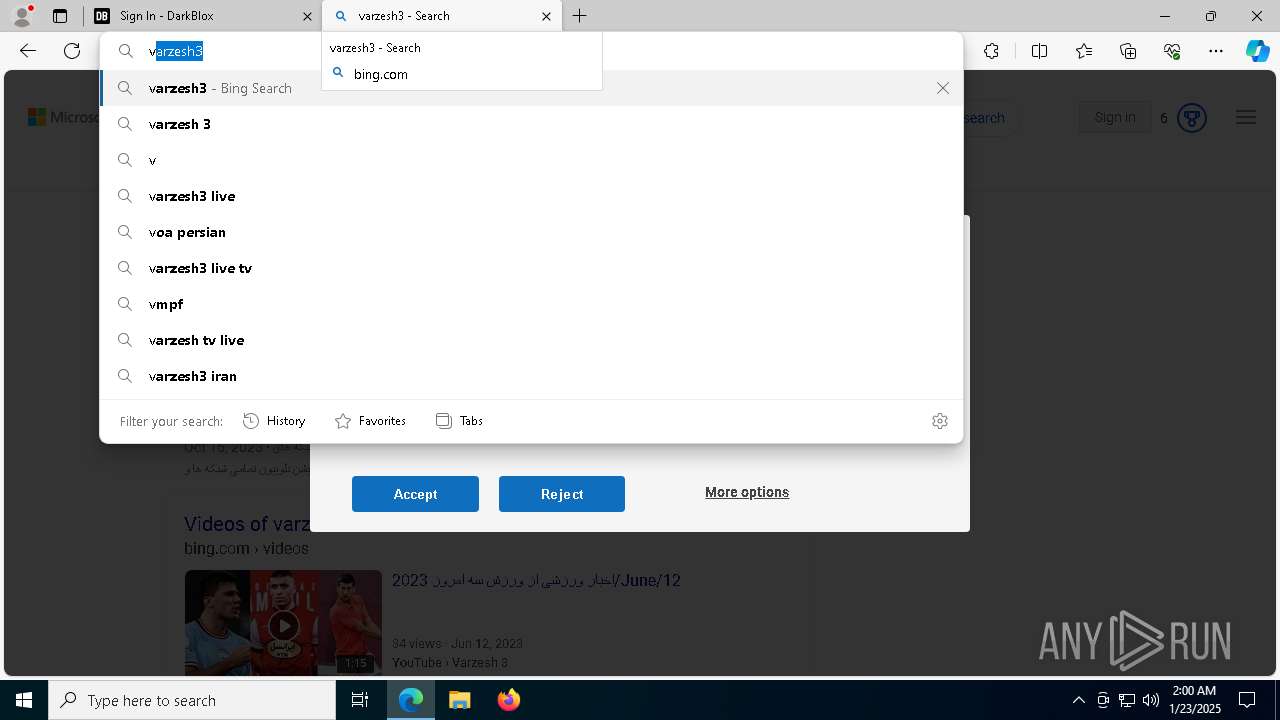The image size is (1280, 720).
Task: Choose the single letter 'v' suggestion
Action: pos(531,160)
